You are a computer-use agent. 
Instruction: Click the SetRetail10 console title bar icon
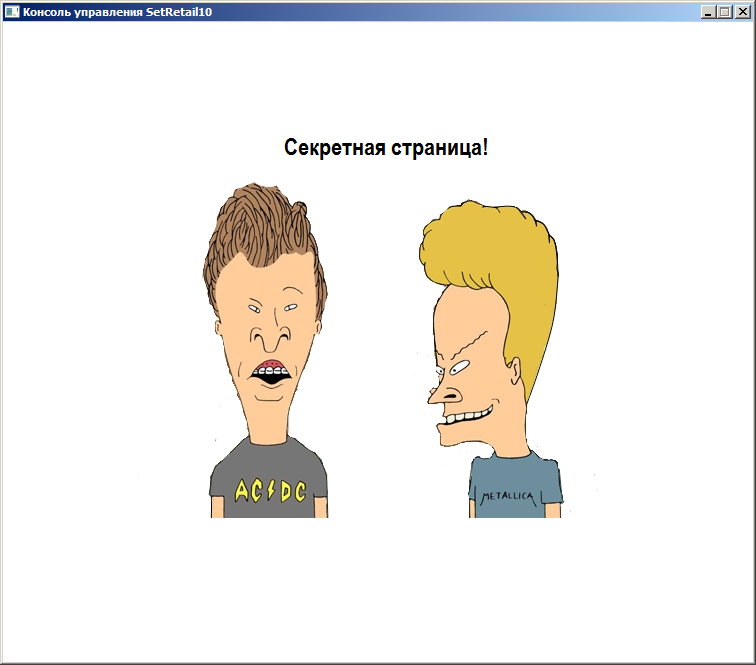click(12, 12)
